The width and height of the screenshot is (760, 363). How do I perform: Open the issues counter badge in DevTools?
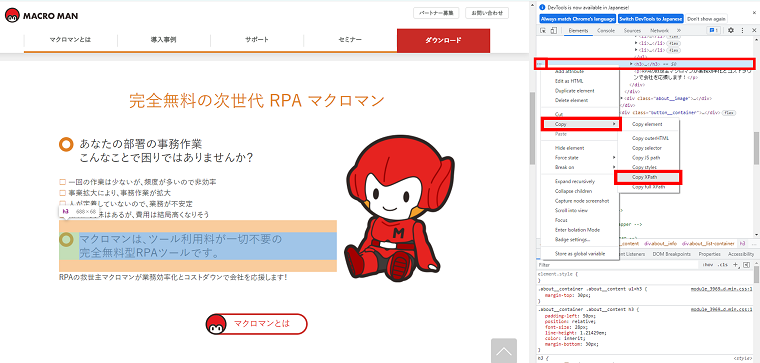pos(714,31)
